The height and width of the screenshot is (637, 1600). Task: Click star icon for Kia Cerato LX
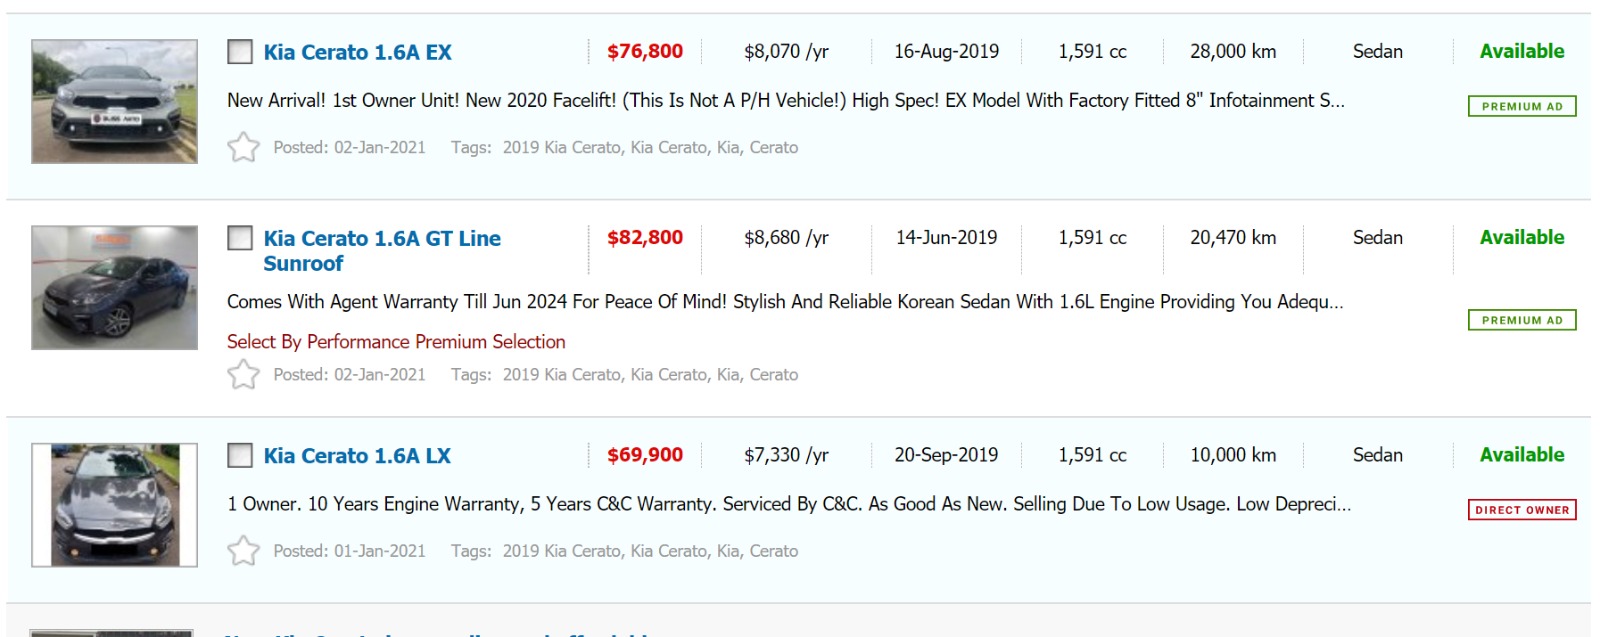[243, 551]
